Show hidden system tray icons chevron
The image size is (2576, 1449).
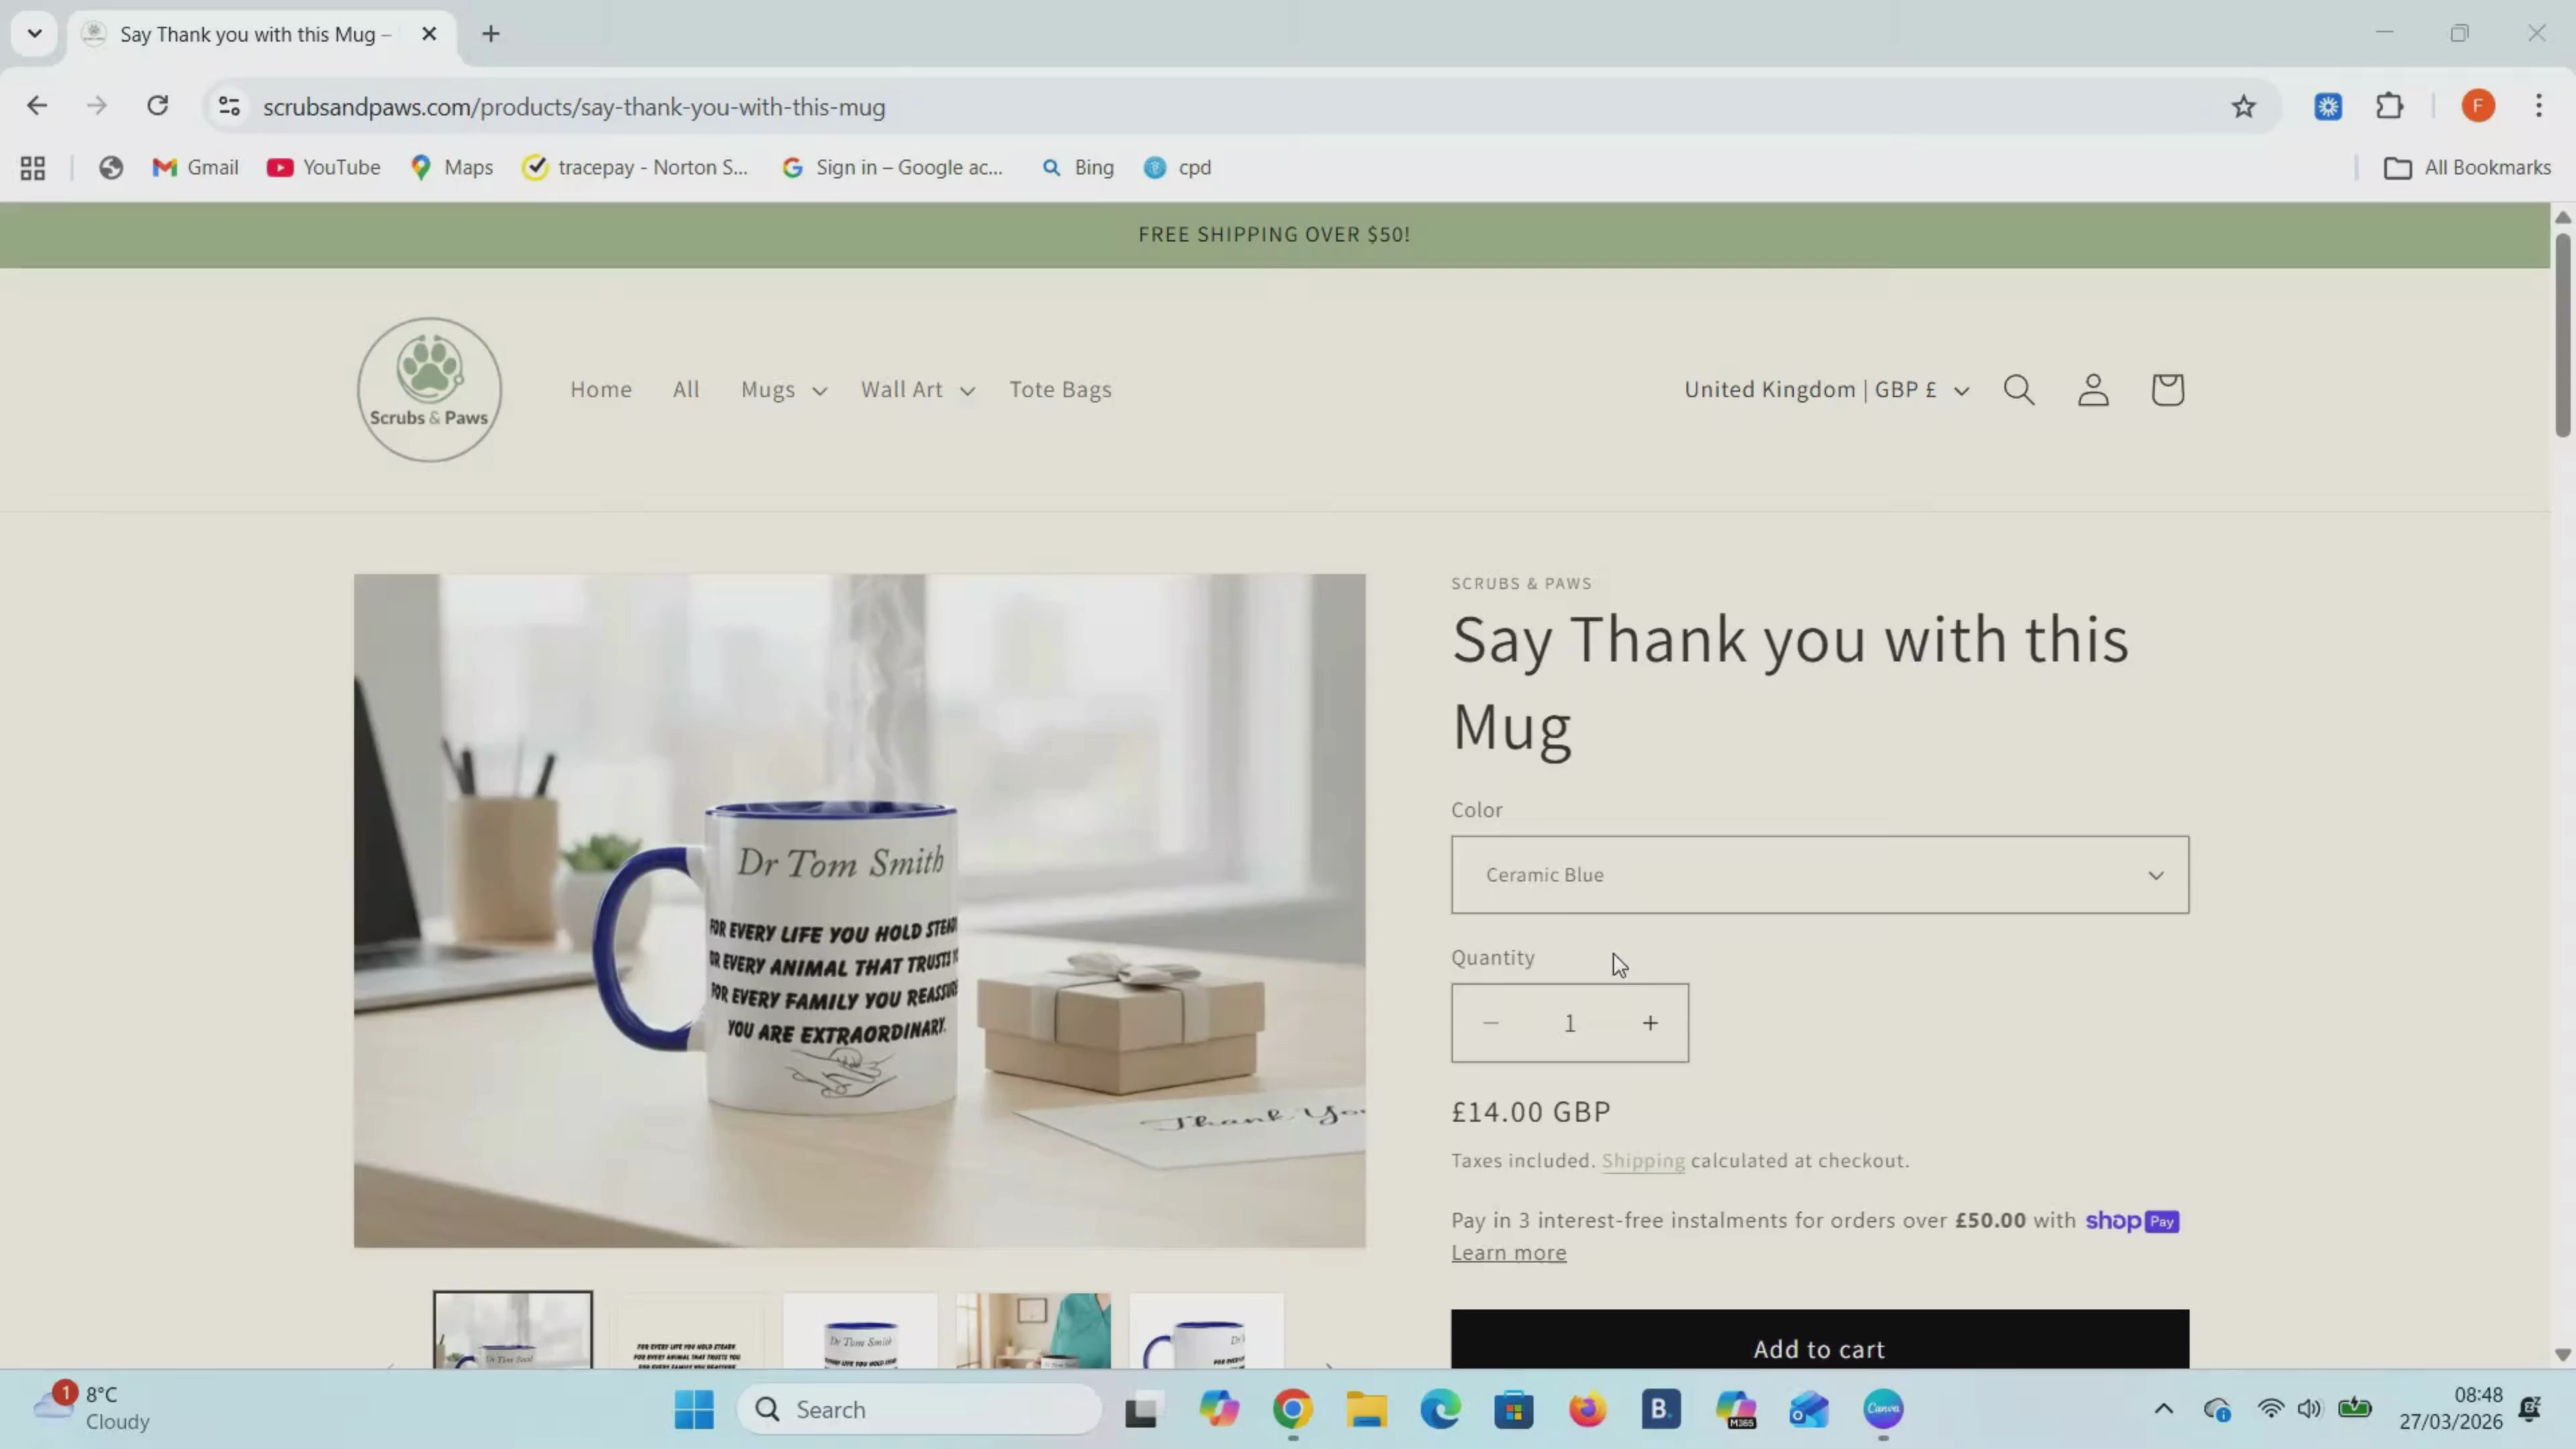(x=2163, y=1409)
